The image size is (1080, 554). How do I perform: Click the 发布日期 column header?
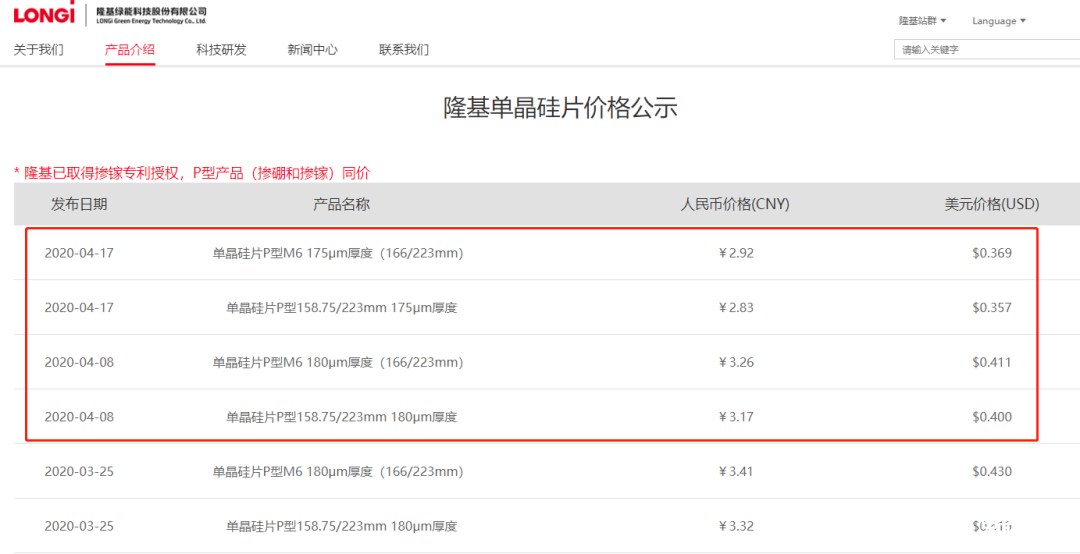(x=79, y=204)
